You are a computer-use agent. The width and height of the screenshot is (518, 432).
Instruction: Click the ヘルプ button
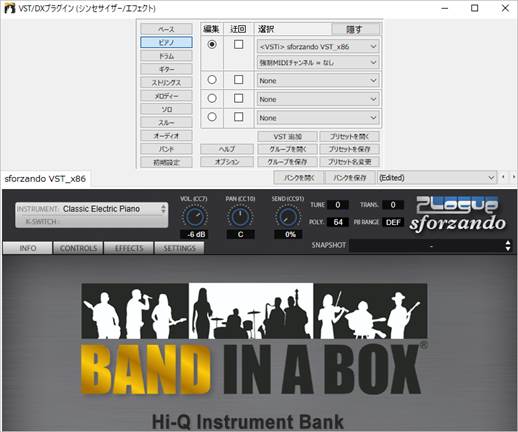tap(227, 149)
